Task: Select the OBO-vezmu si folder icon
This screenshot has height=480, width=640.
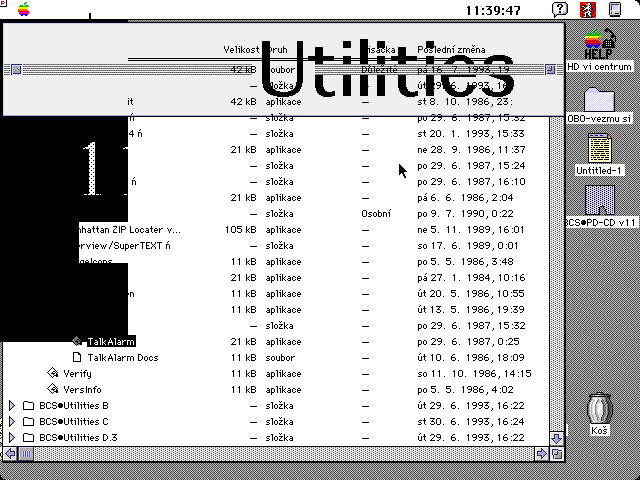Action: 600,100
